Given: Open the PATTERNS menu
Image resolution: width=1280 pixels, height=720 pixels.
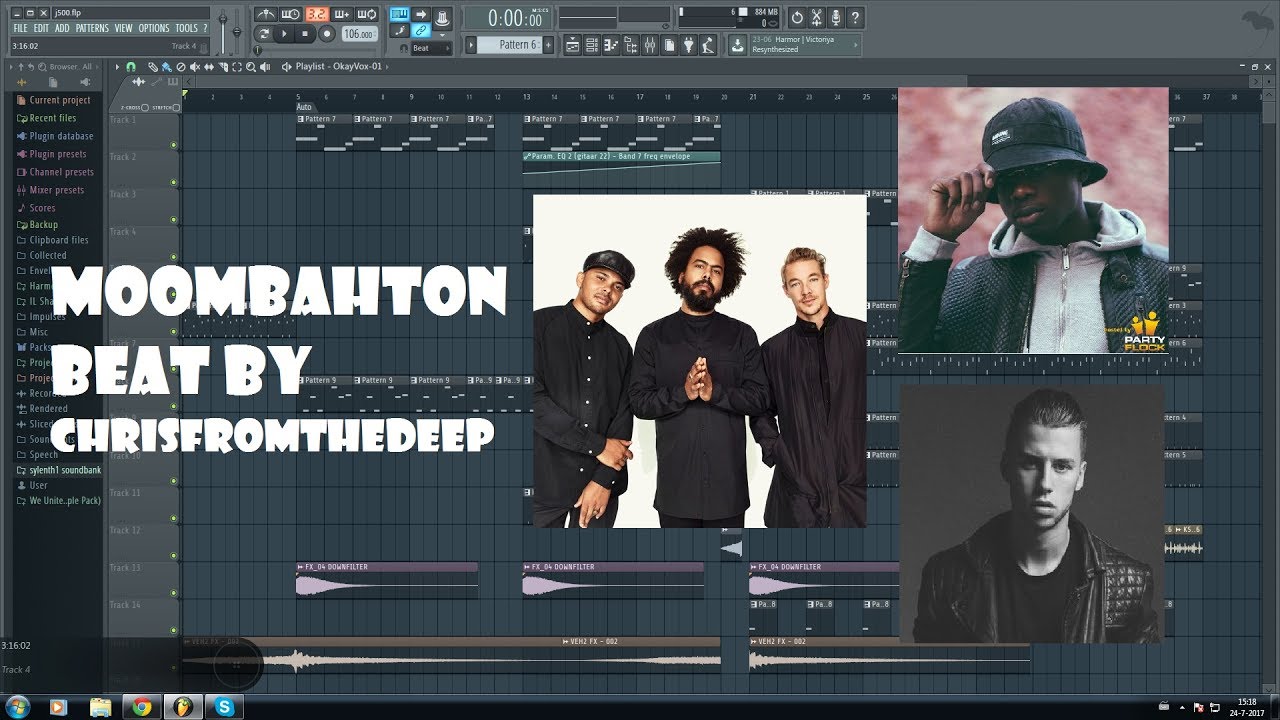Looking at the screenshot, I should (92, 28).
